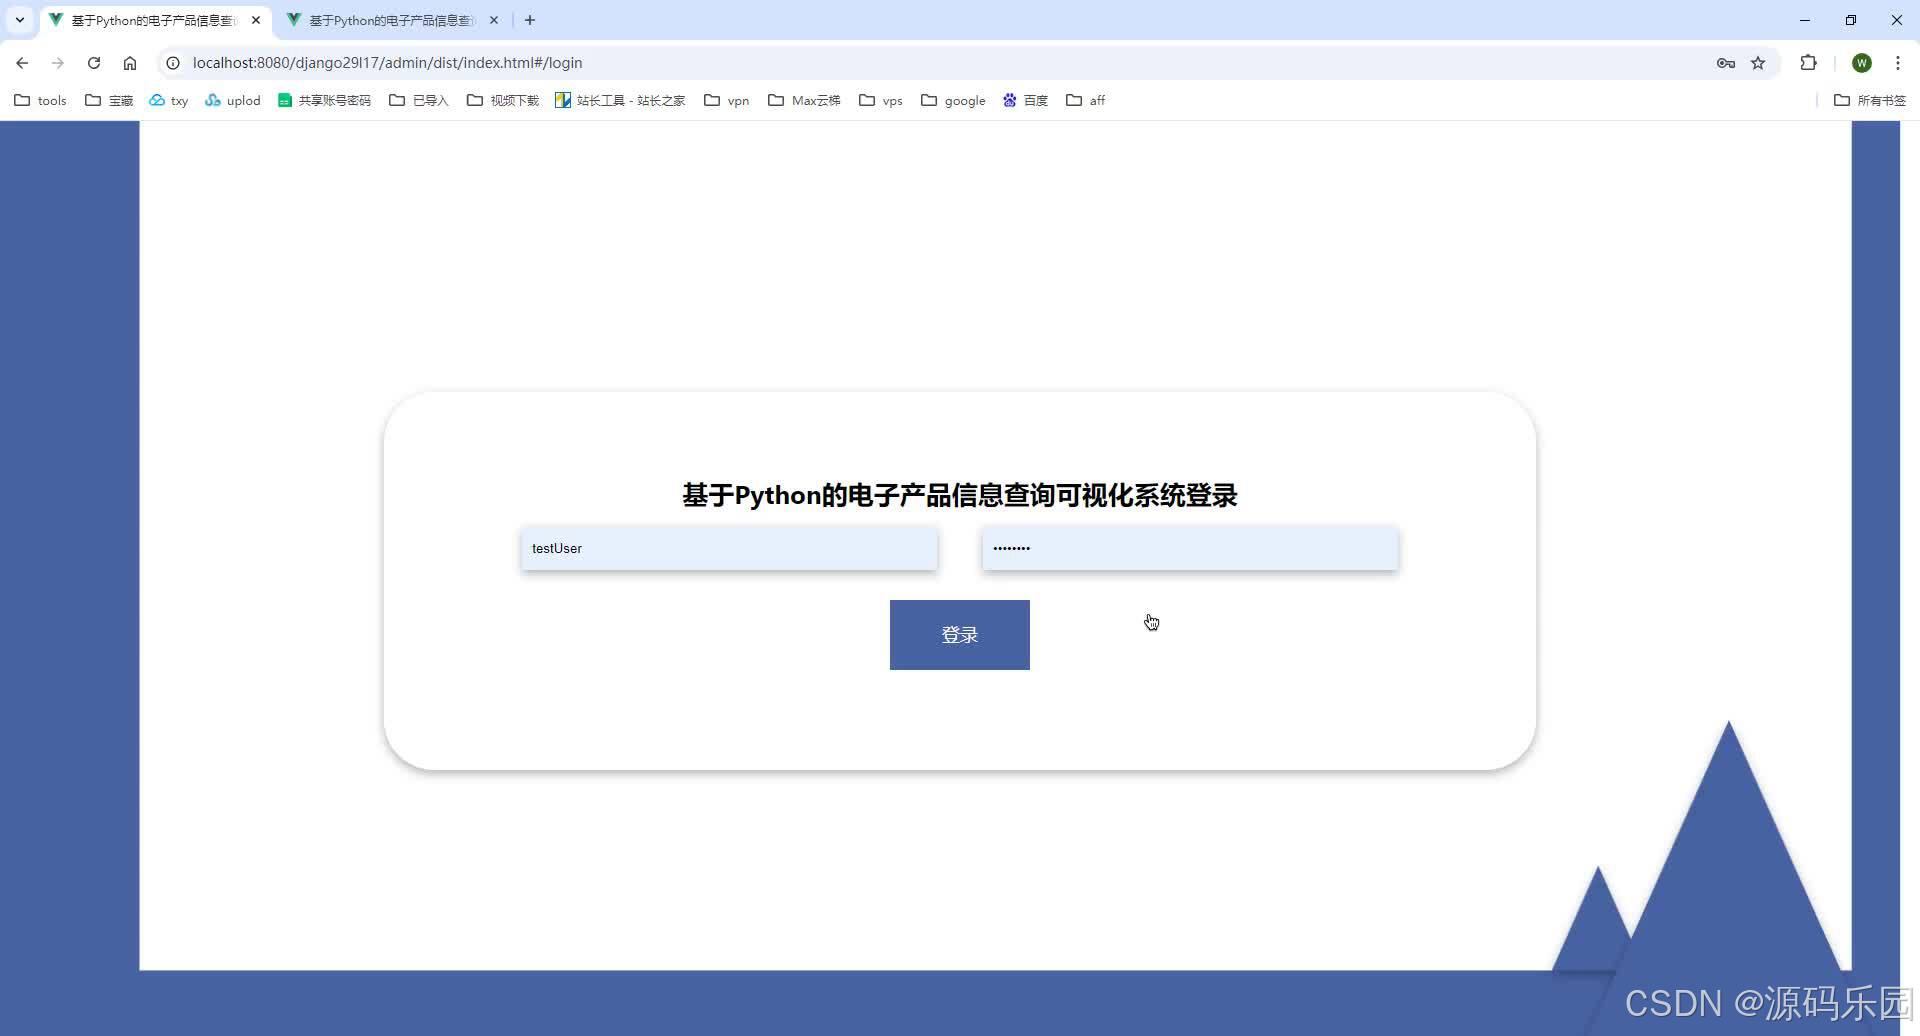The width and height of the screenshot is (1920, 1036).
Task: Open the Extensions puzzle icon
Action: (1808, 62)
